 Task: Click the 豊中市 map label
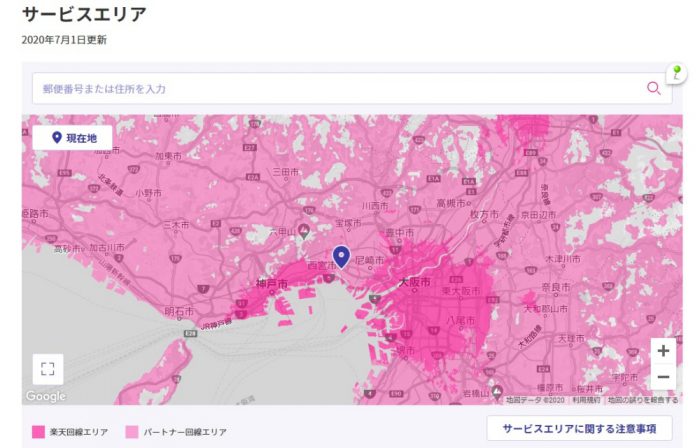tap(400, 232)
